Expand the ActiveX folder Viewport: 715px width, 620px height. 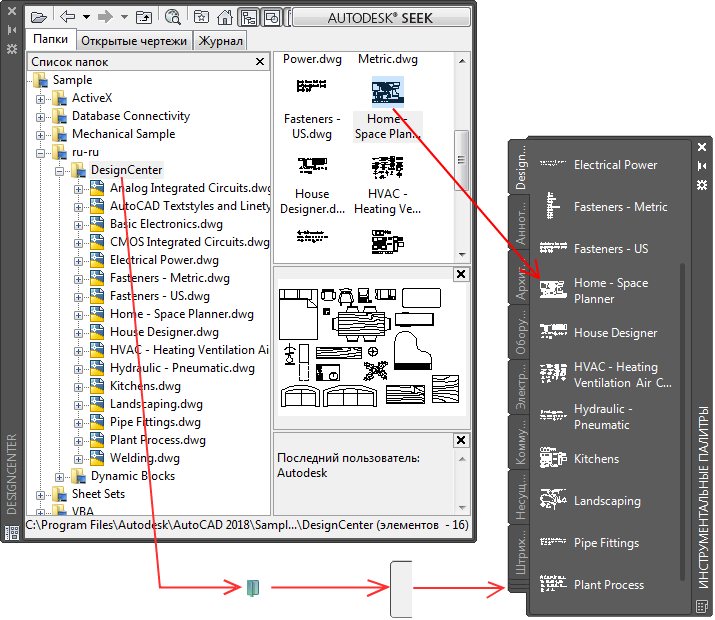pos(41,99)
